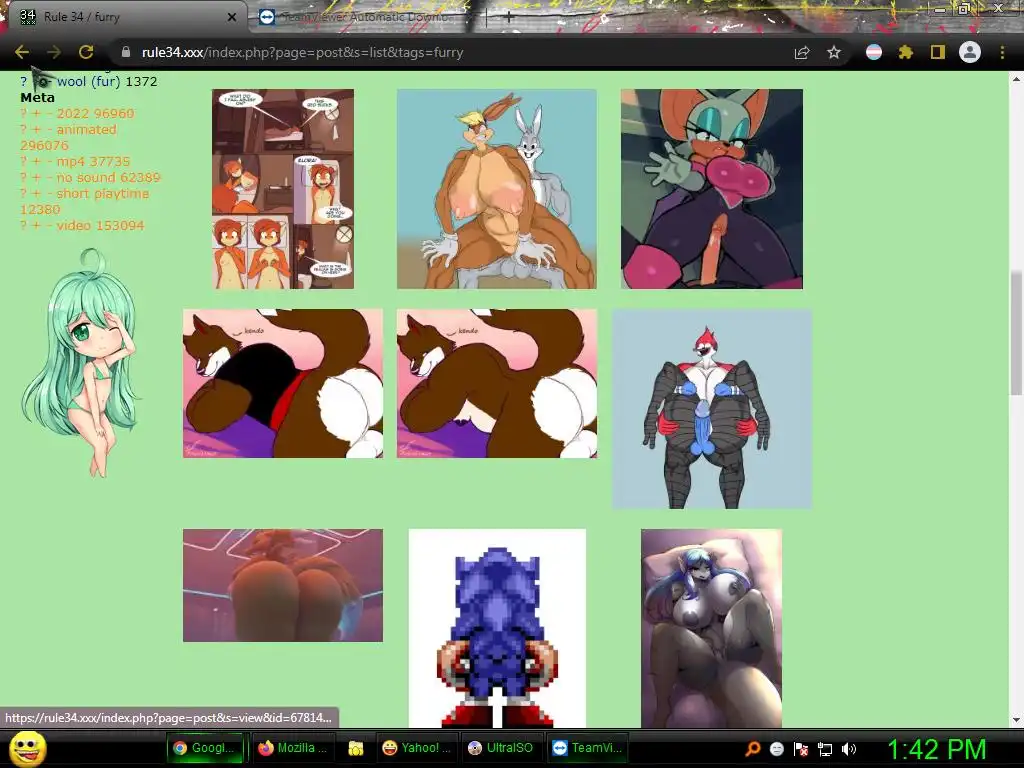1024x768 pixels.
Task: Click the 'animated' meta tag link
Action: [x=86, y=129]
